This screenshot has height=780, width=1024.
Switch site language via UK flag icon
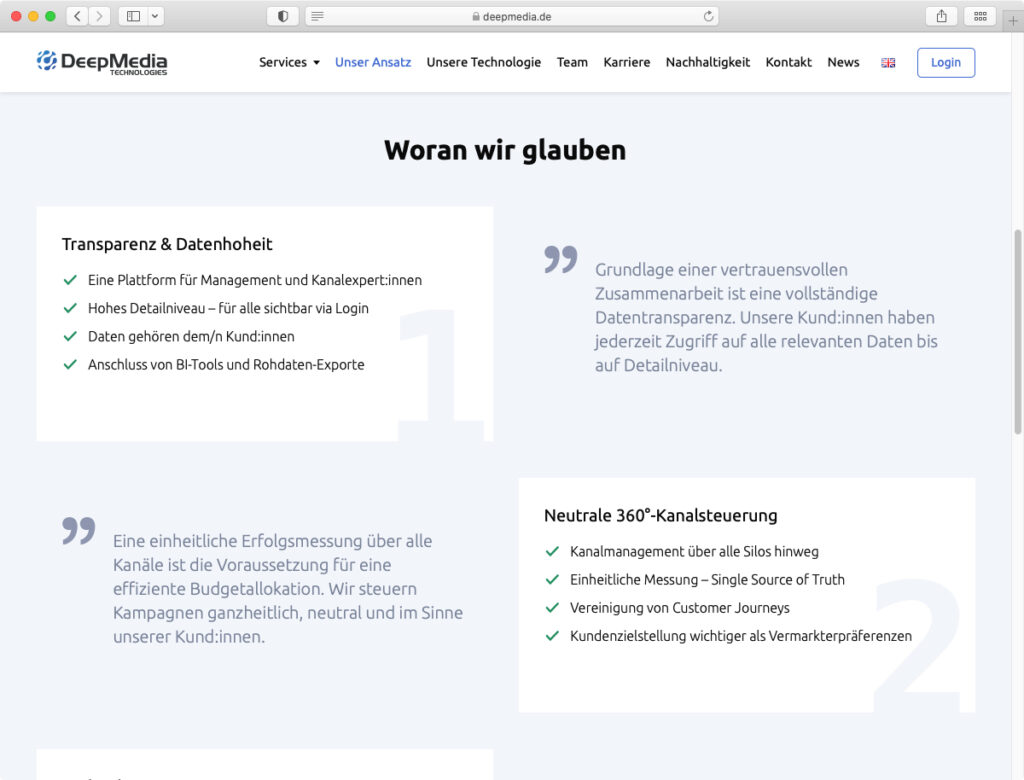[888, 63]
